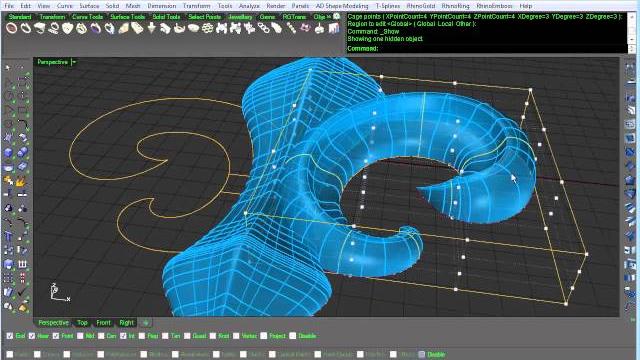Click the Command input line

click(486, 49)
